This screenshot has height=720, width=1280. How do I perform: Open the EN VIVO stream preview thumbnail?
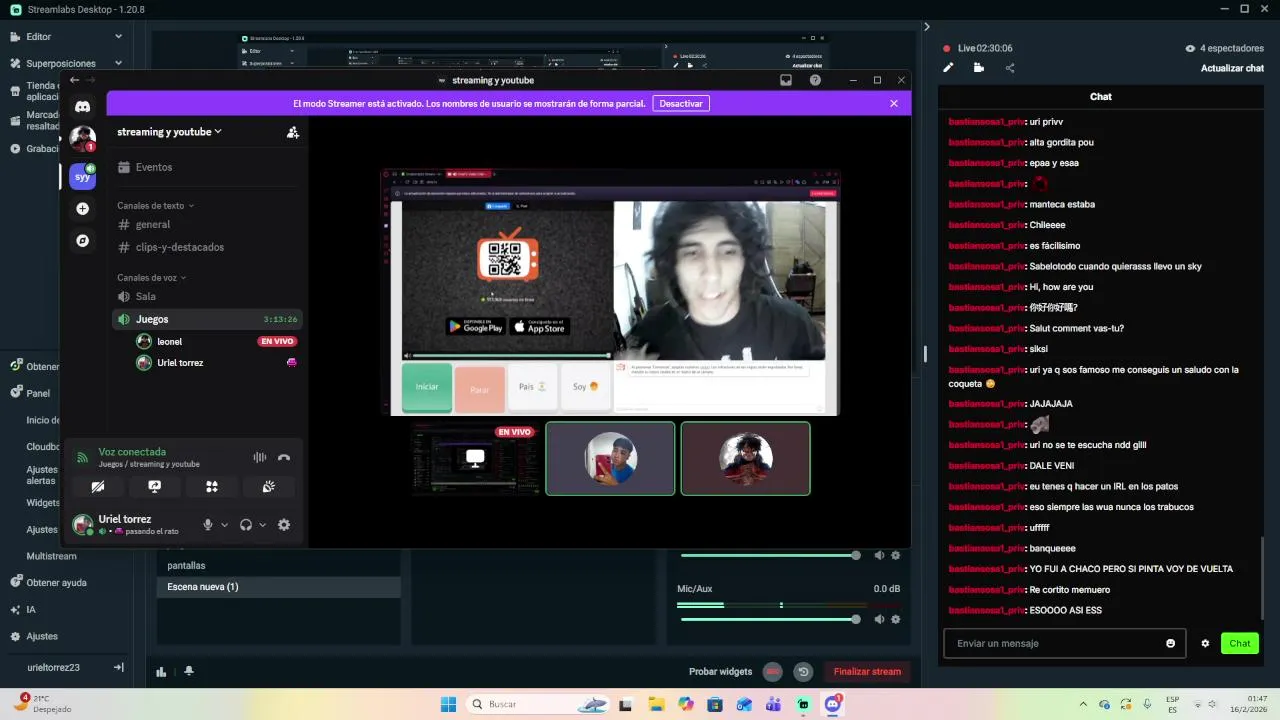click(475, 458)
